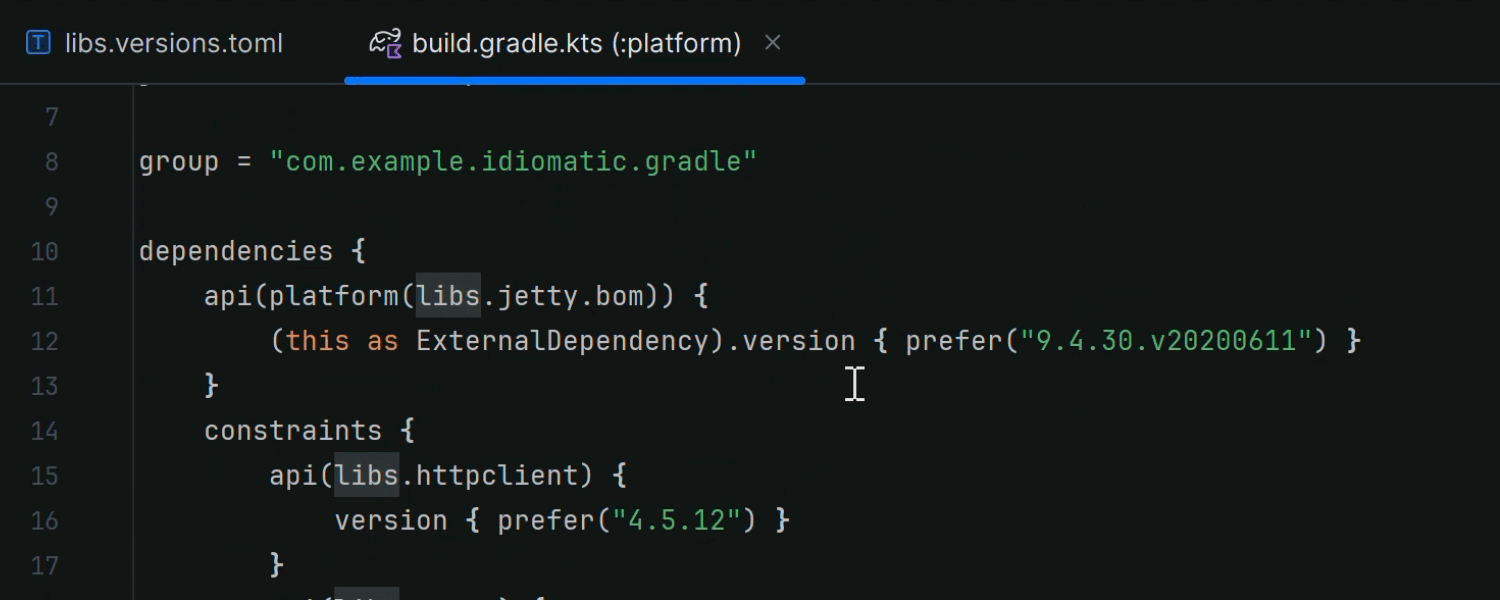Click line number 10 in the gutter
Image resolution: width=1500 pixels, height=600 pixels.
pyautogui.click(x=44, y=251)
